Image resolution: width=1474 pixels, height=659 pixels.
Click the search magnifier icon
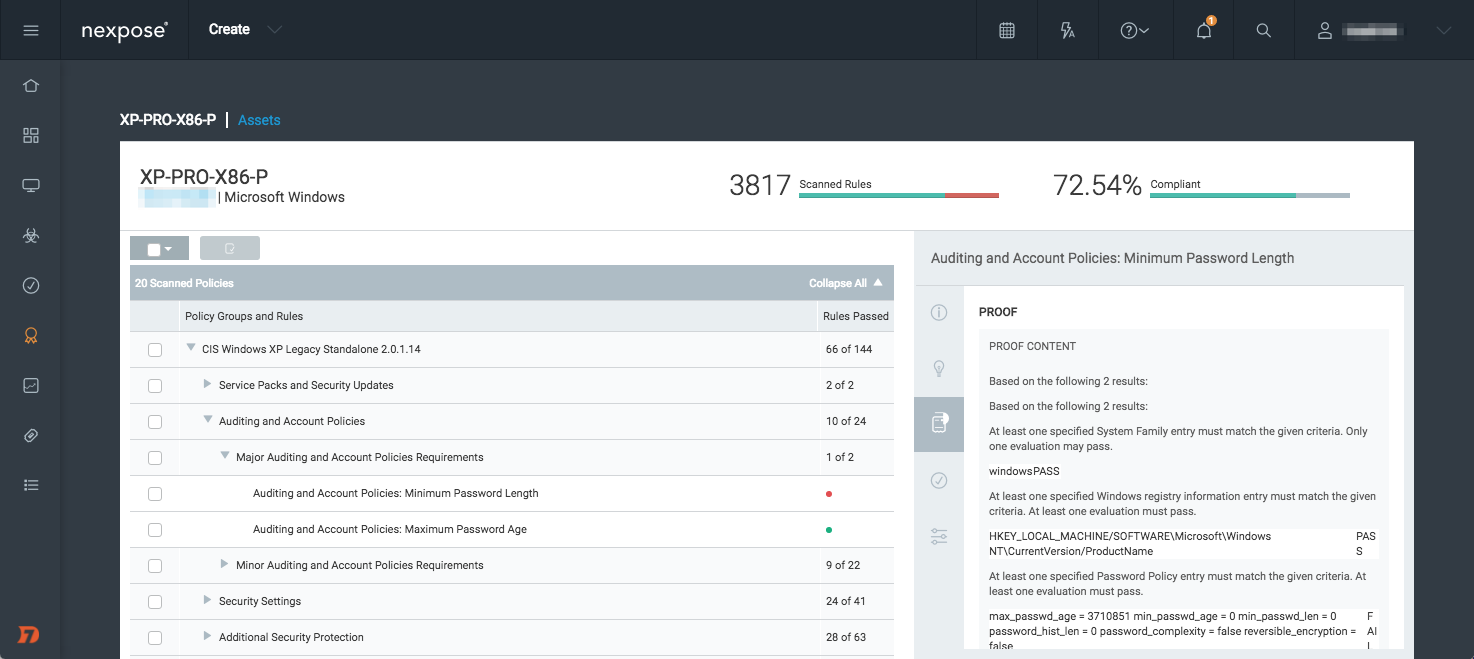(1264, 30)
